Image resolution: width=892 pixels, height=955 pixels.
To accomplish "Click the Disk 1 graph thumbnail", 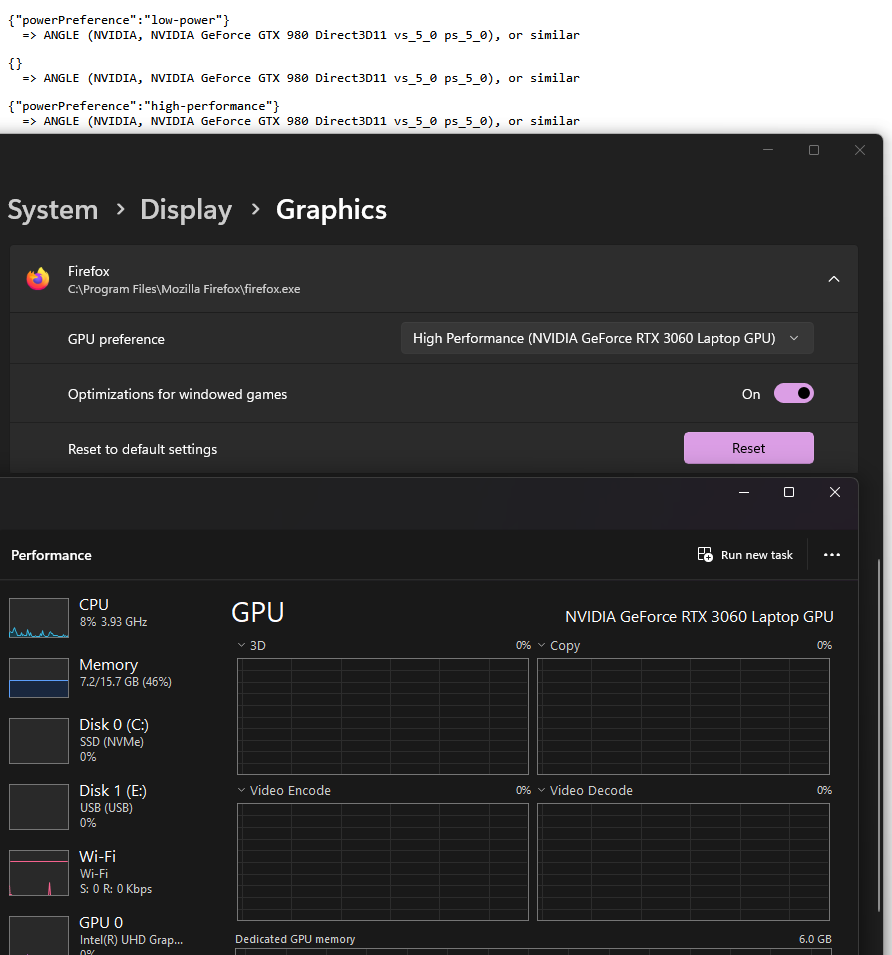I will coord(39,807).
